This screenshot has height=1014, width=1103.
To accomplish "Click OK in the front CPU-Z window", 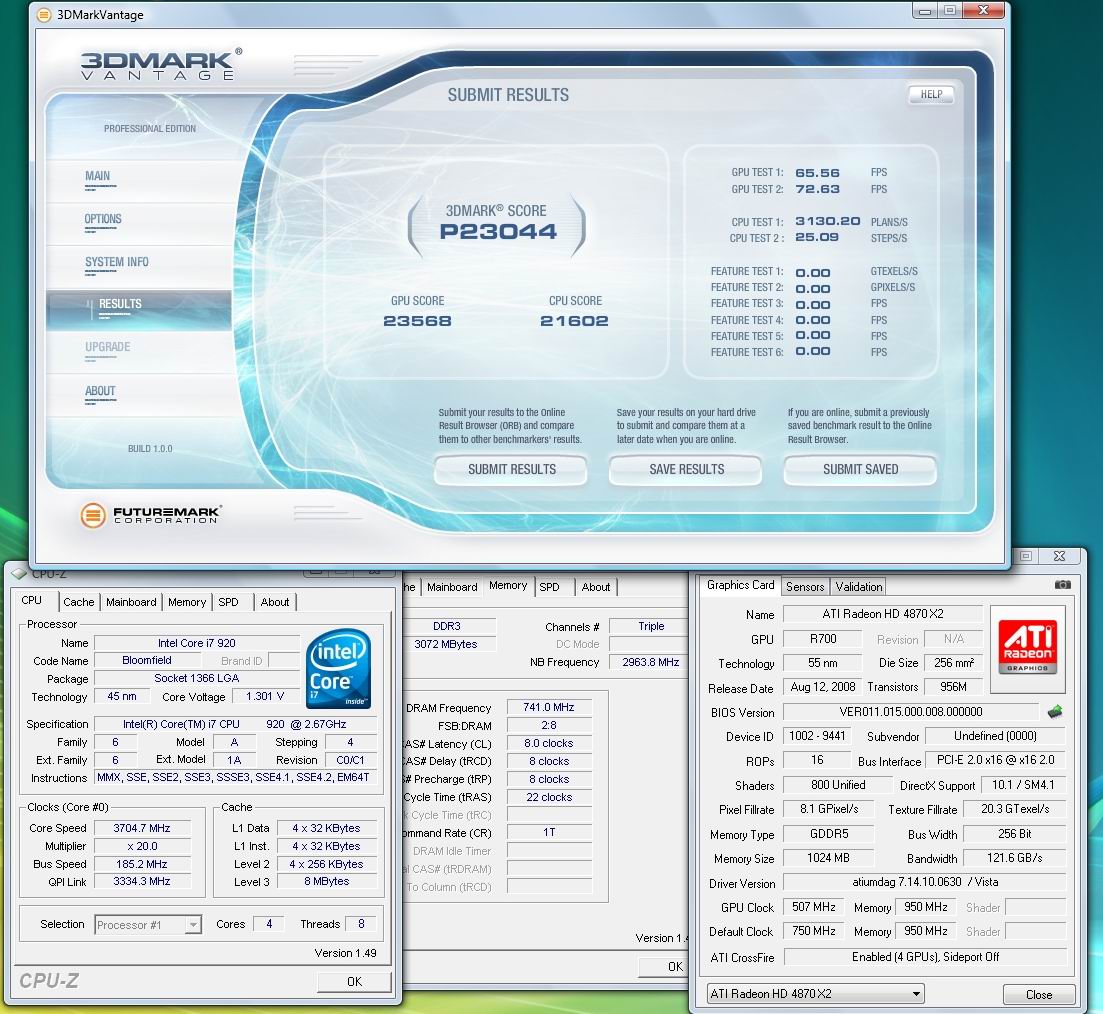I will pyautogui.click(x=354, y=982).
